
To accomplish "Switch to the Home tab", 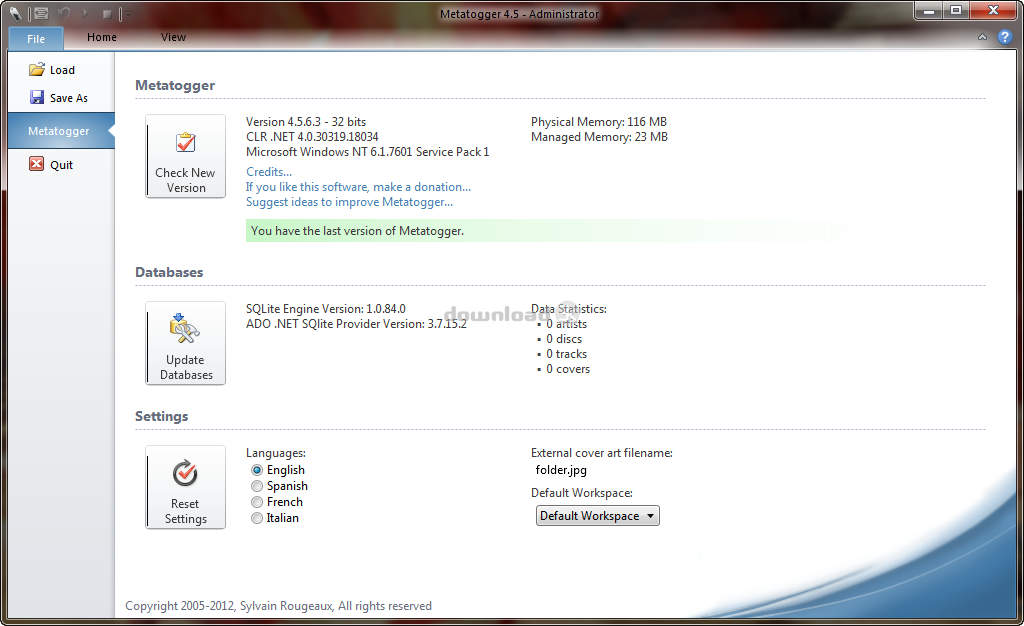I will pos(102,37).
